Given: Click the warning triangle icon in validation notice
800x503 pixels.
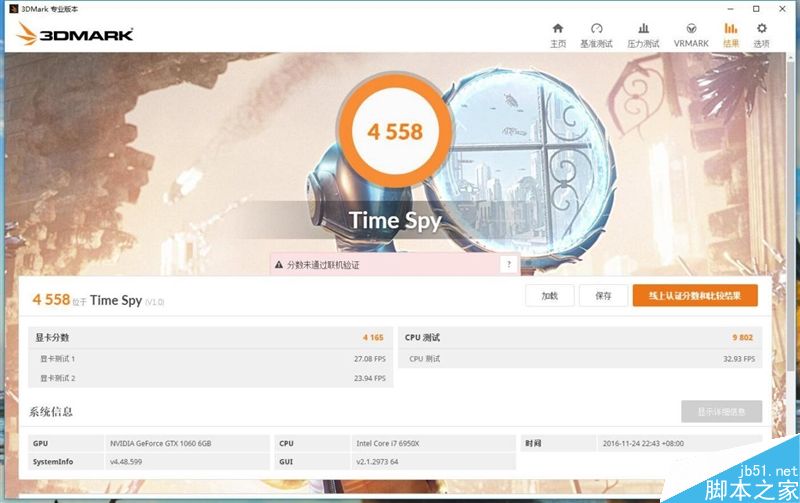Looking at the screenshot, I should coord(279,265).
